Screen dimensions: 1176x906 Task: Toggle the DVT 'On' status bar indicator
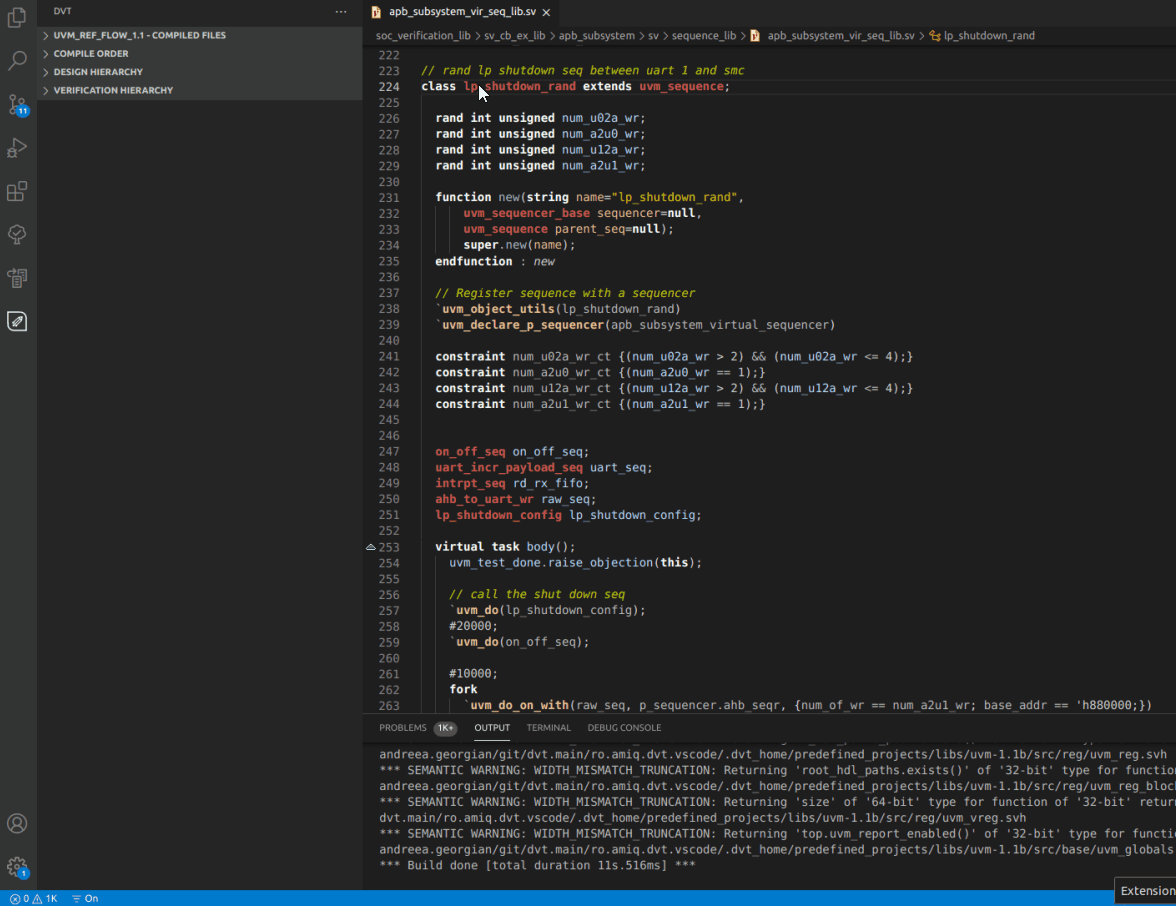(85, 898)
